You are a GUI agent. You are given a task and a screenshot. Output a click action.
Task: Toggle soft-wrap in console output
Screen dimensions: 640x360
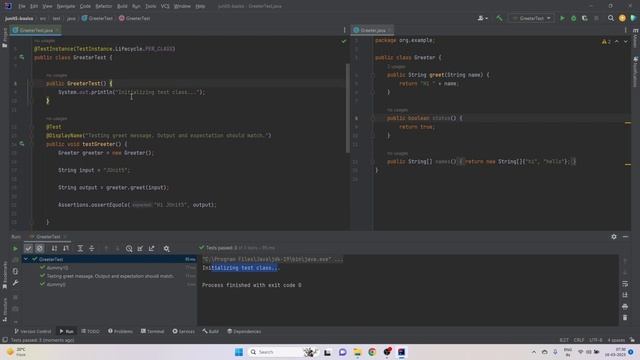[625, 284]
